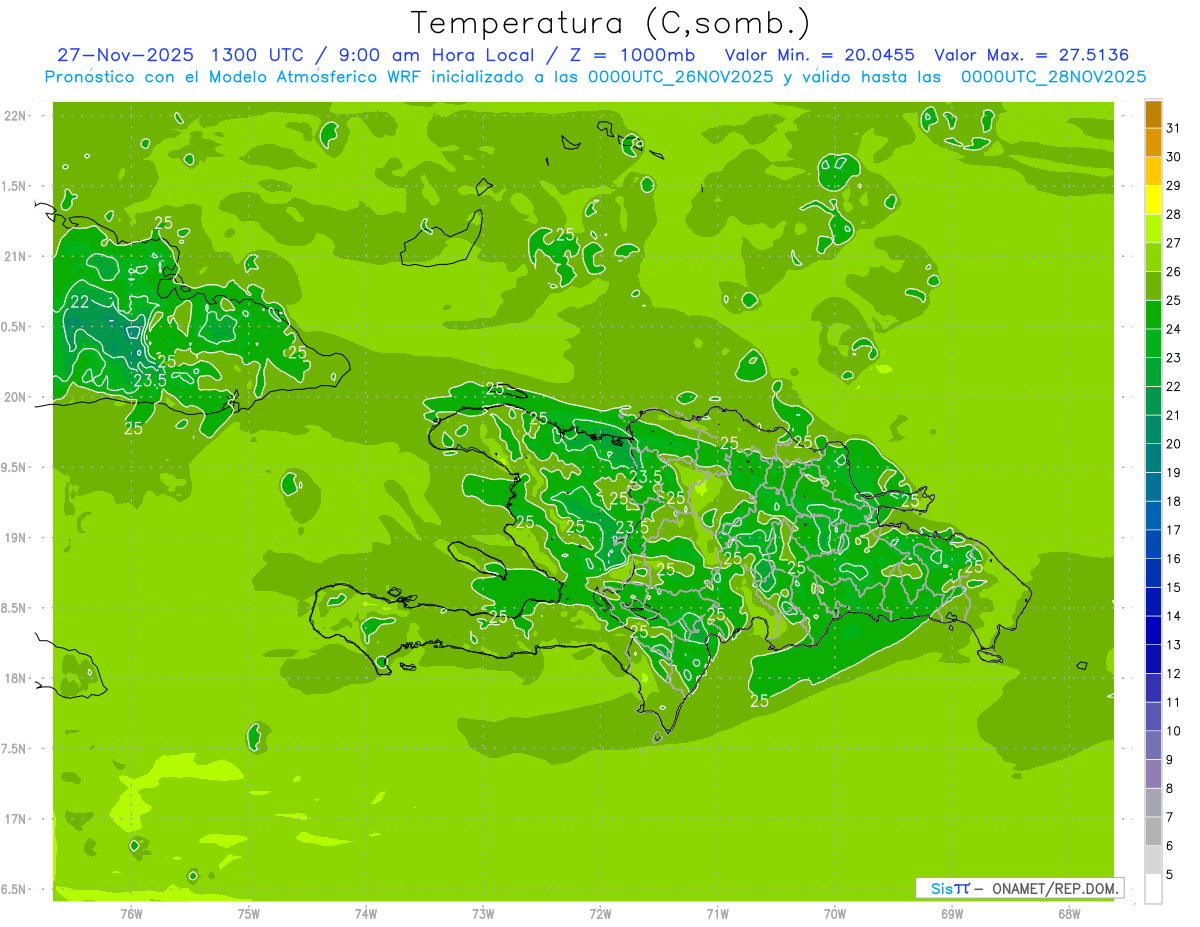Click the '20N' latitude axis label
Screen dimensions: 1200x927
pos(15,397)
